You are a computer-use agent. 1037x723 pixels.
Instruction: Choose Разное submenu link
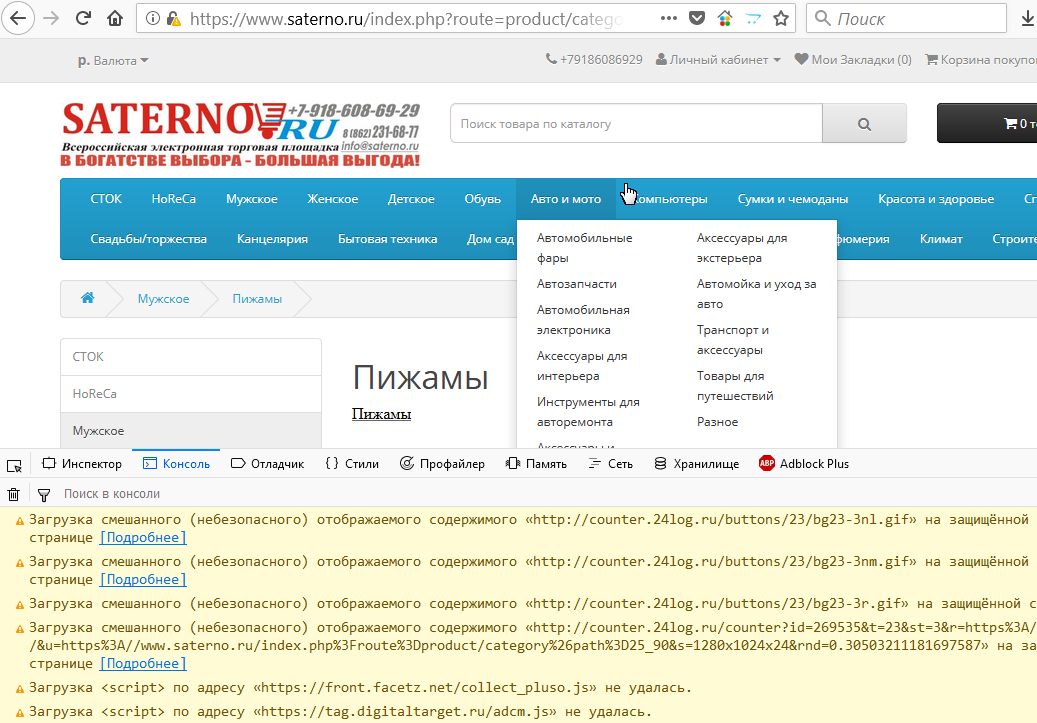point(717,422)
